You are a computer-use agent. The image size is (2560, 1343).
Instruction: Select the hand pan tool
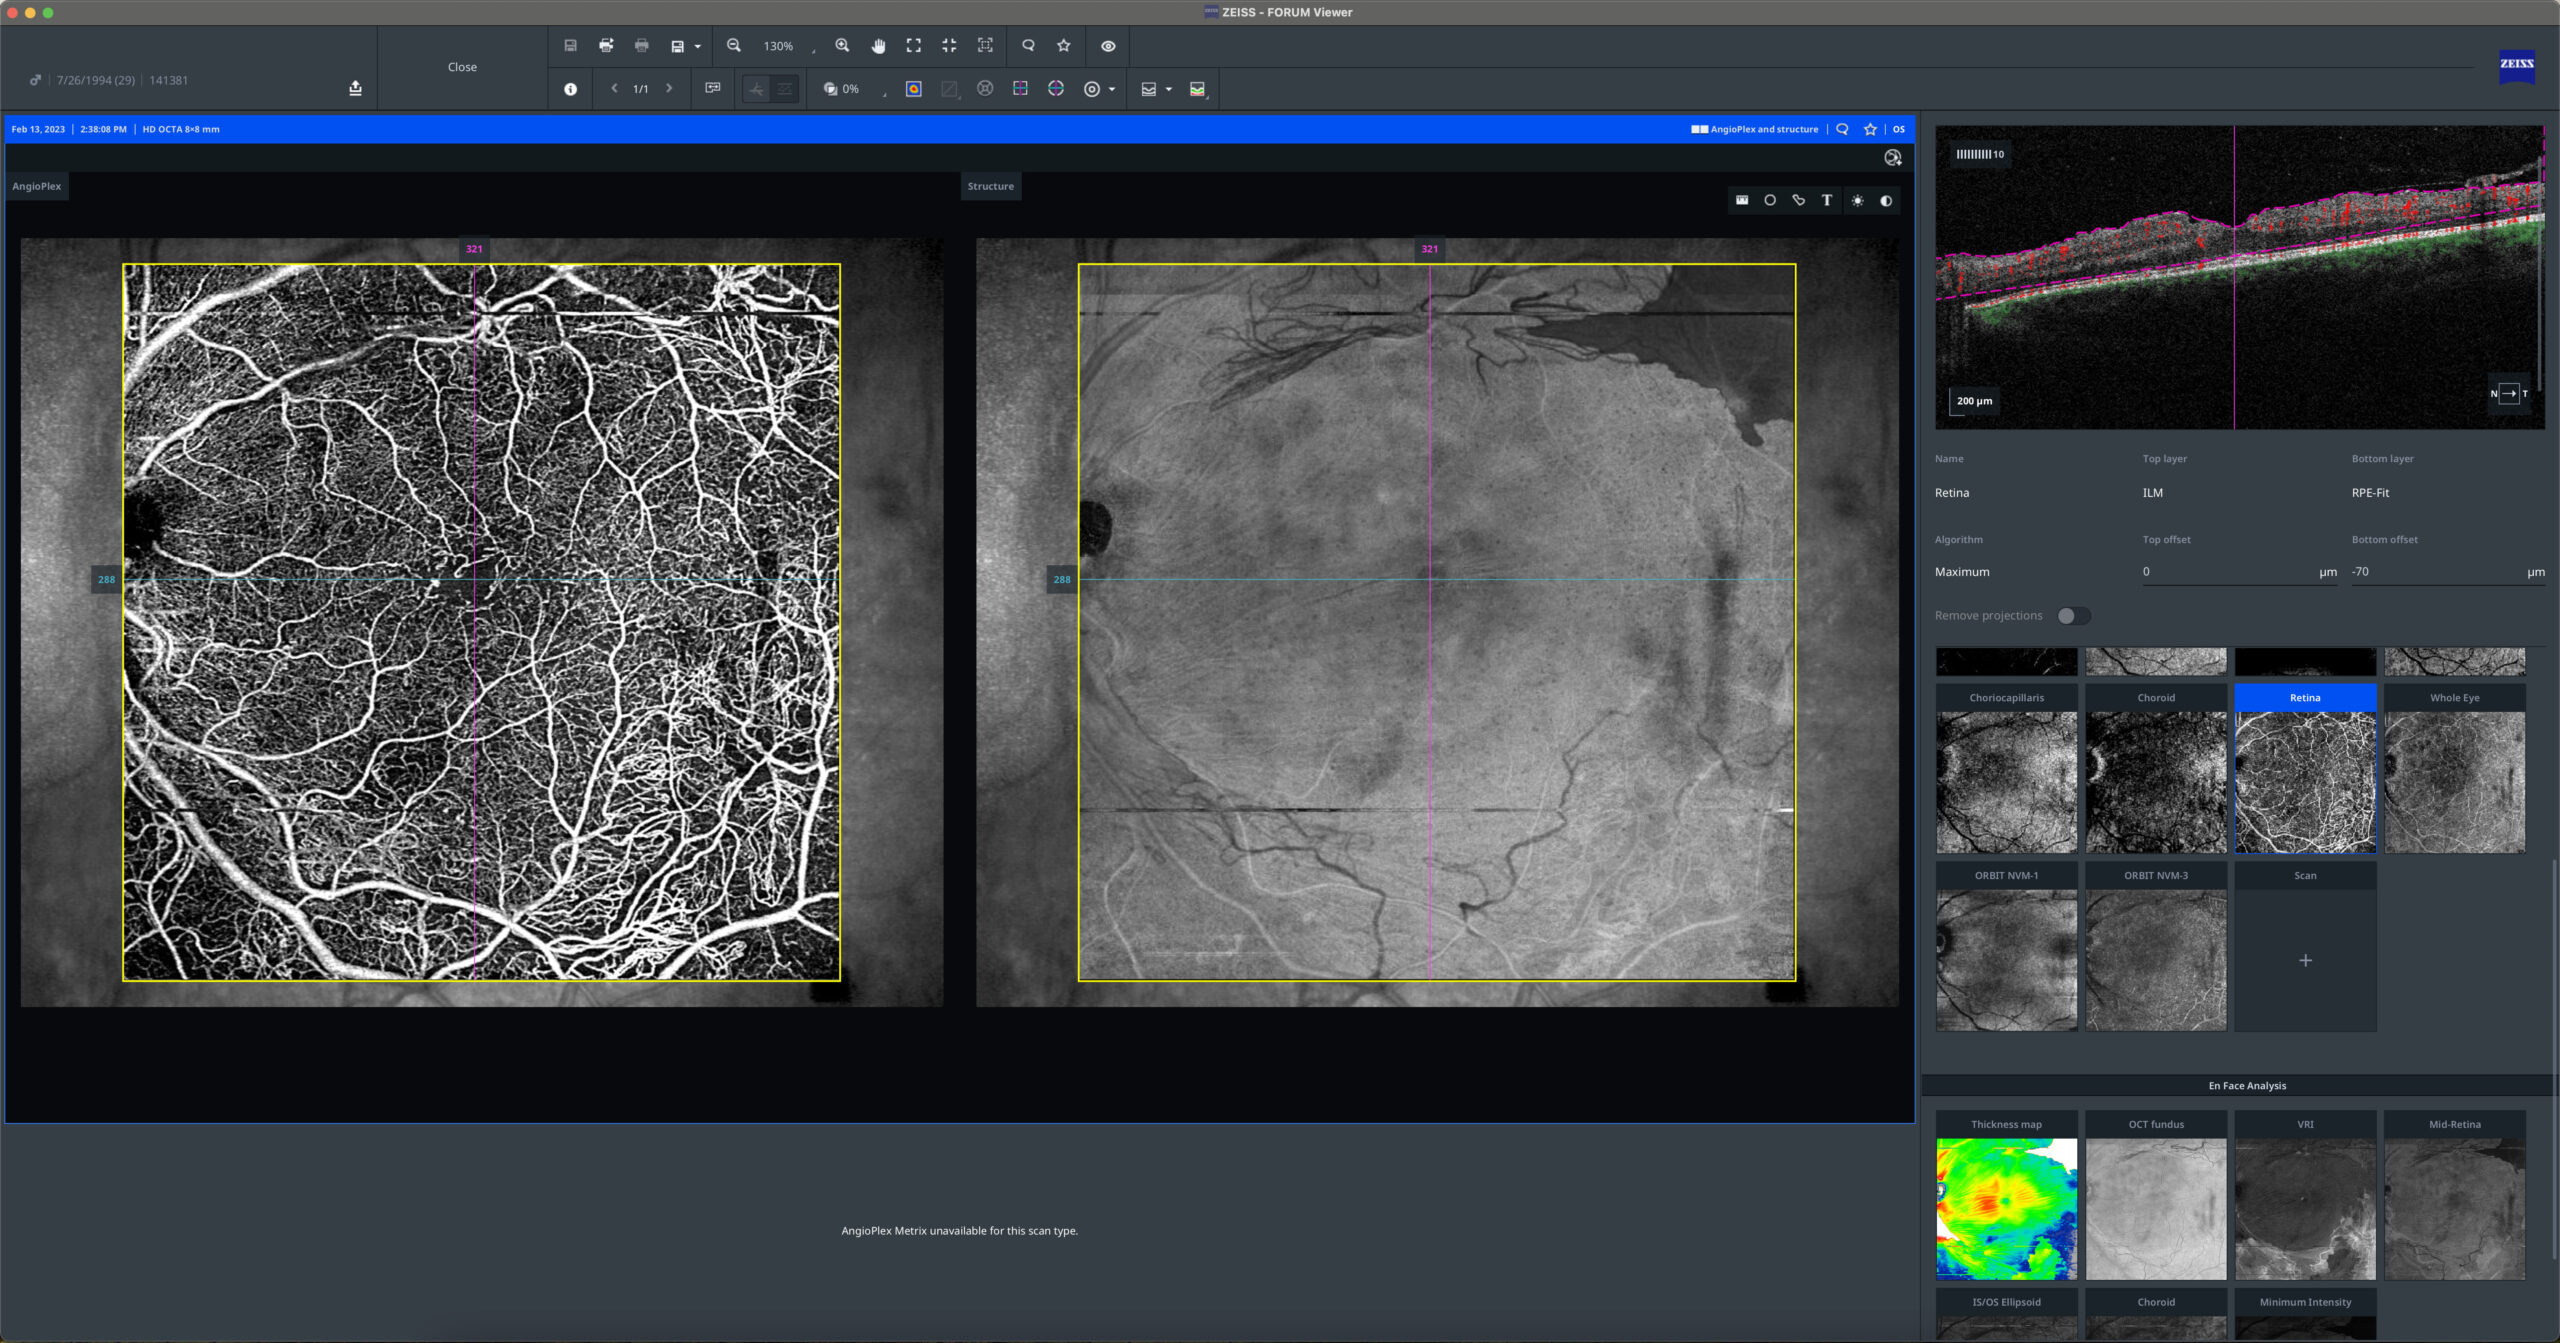click(x=878, y=46)
